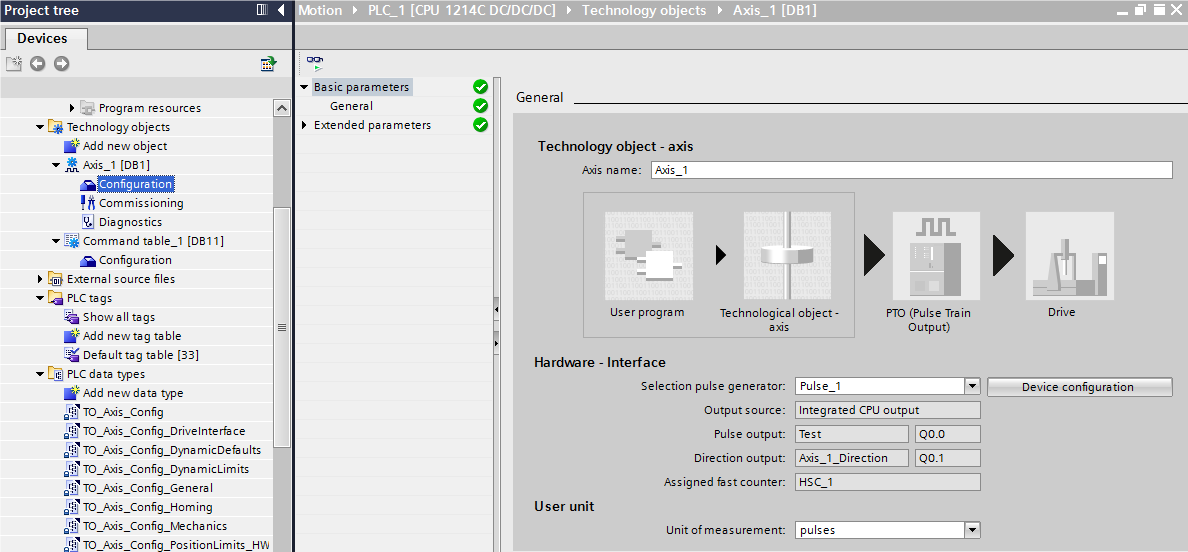Expand the Program resources node
The height and width of the screenshot is (552, 1188).
click(x=72, y=108)
